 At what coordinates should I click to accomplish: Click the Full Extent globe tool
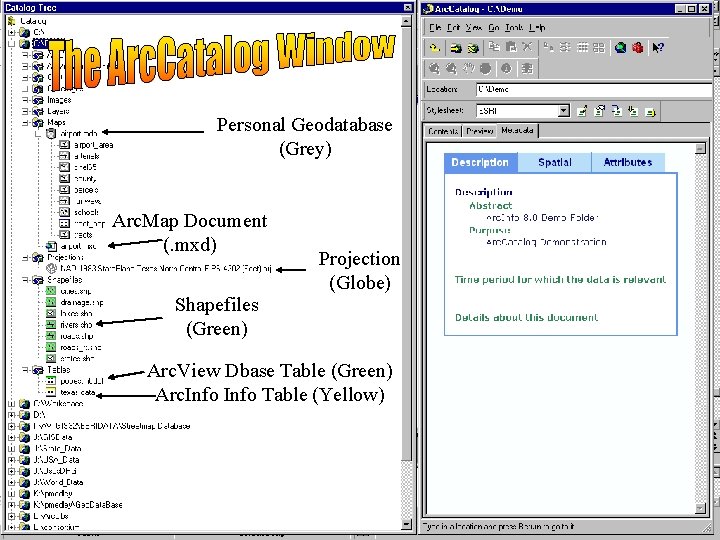(x=485, y=68)
